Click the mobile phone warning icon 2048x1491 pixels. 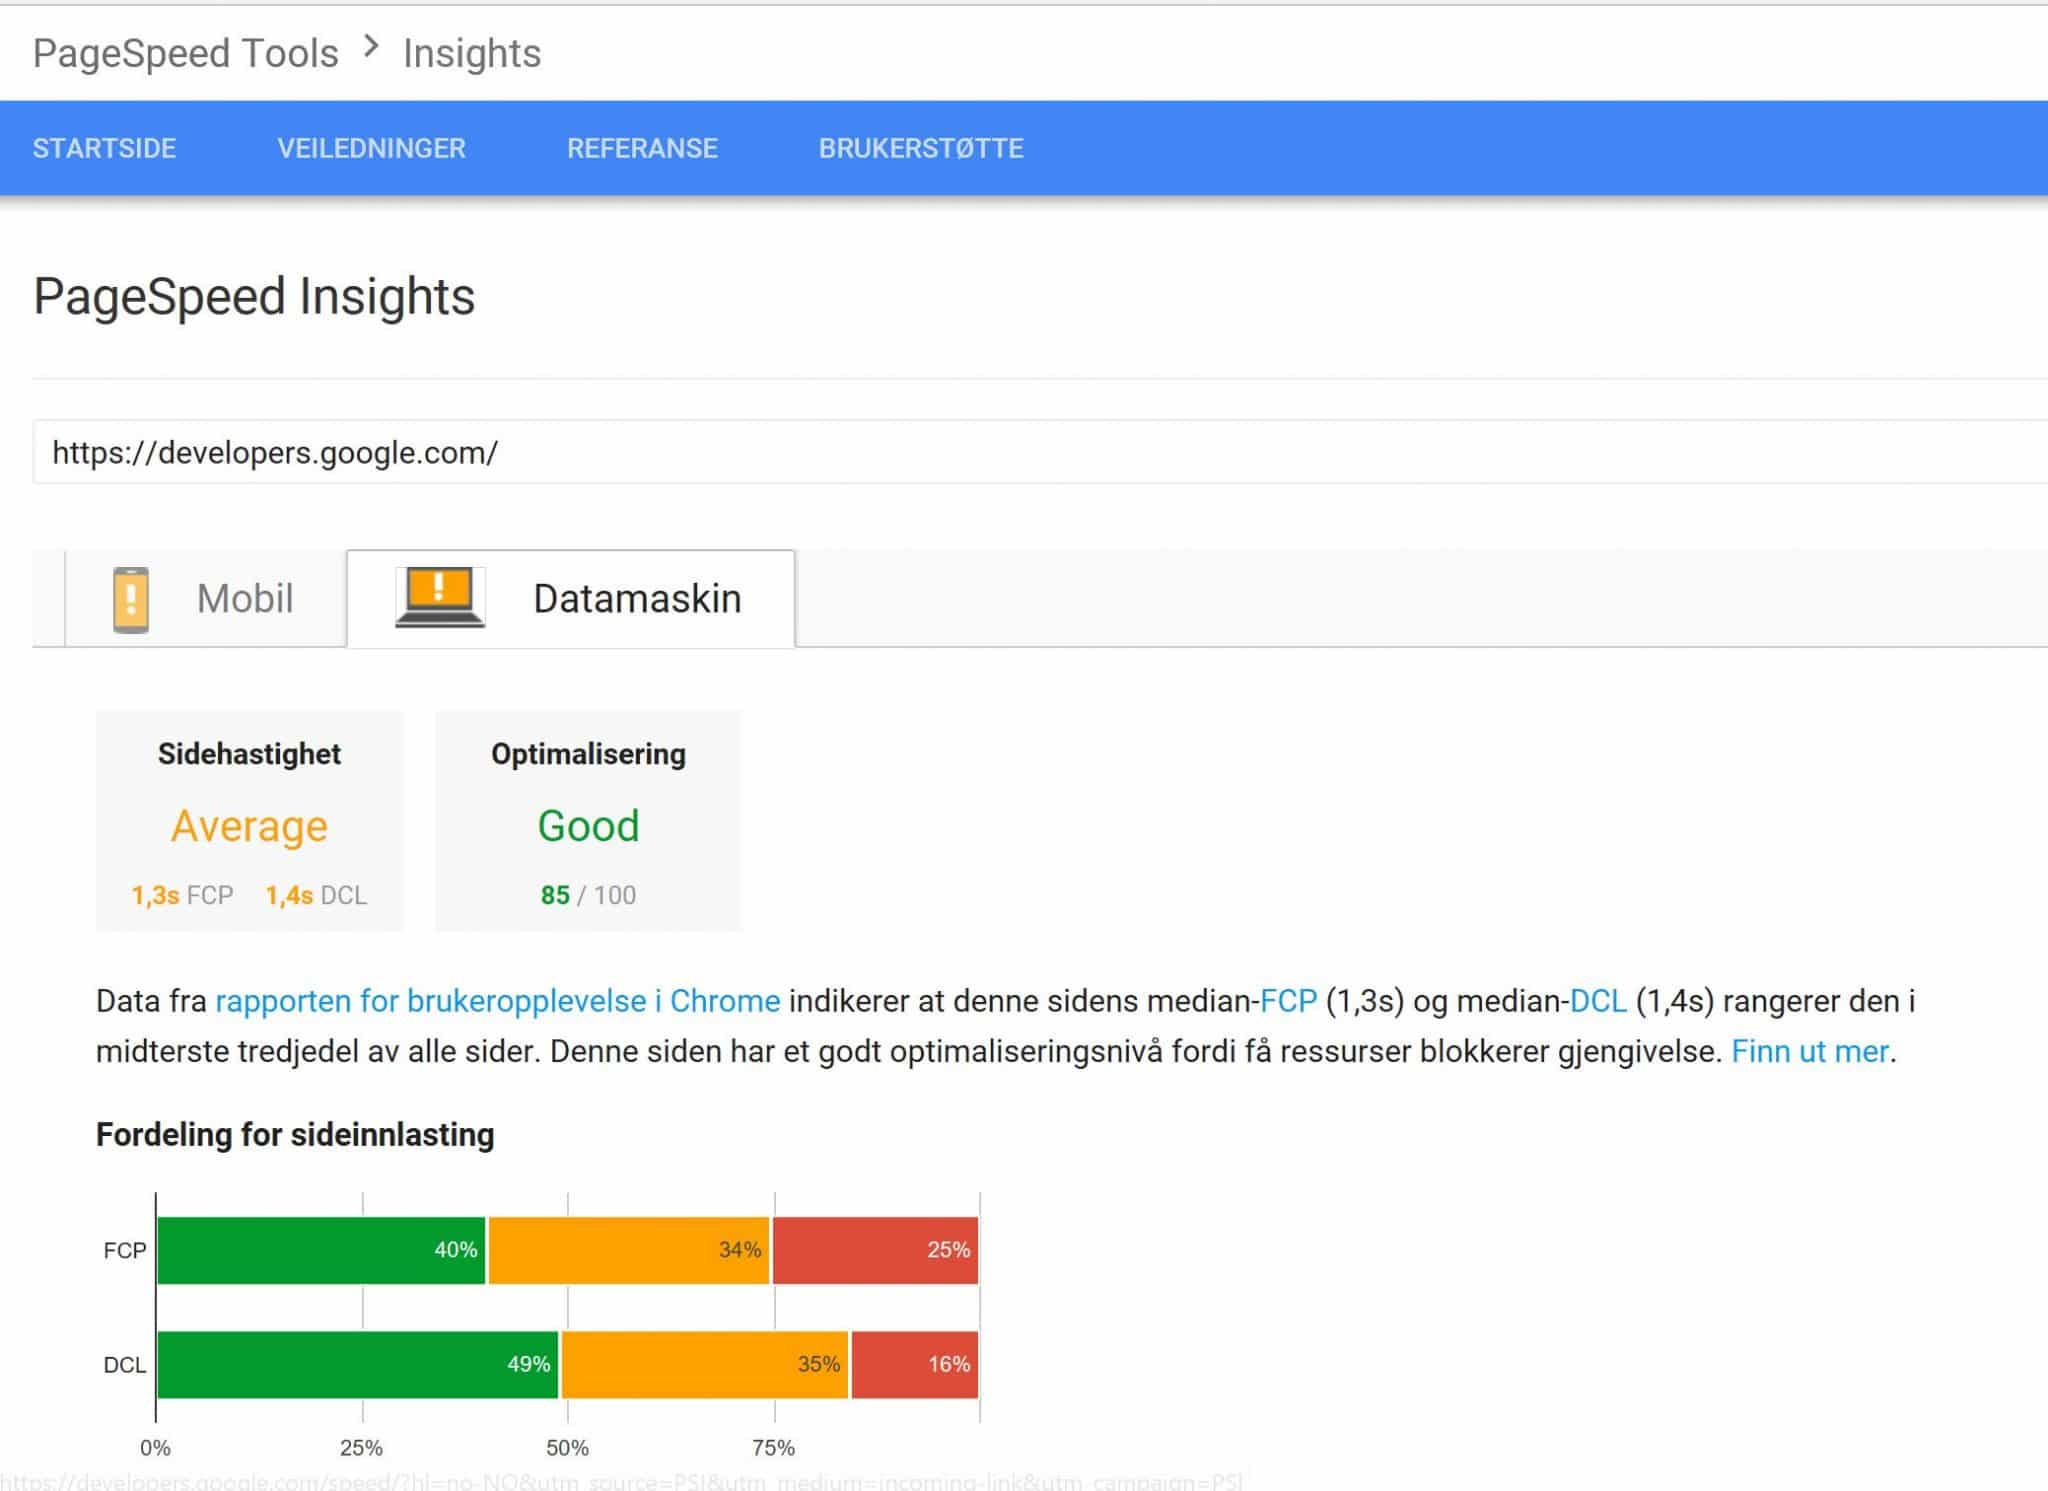click(131, 599)
